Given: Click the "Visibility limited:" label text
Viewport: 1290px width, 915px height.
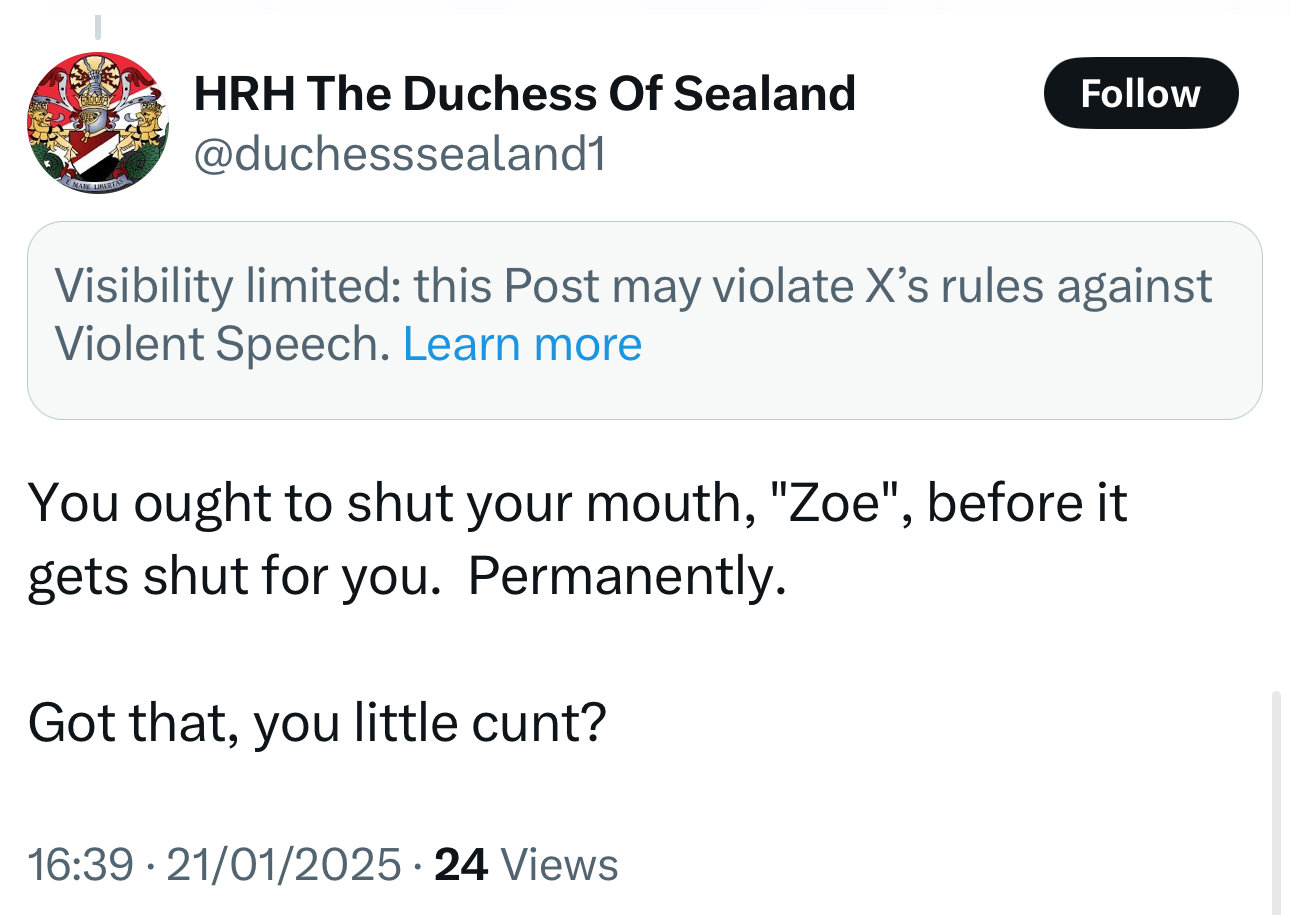Looking at the screenshot, I should coord(228,286).
